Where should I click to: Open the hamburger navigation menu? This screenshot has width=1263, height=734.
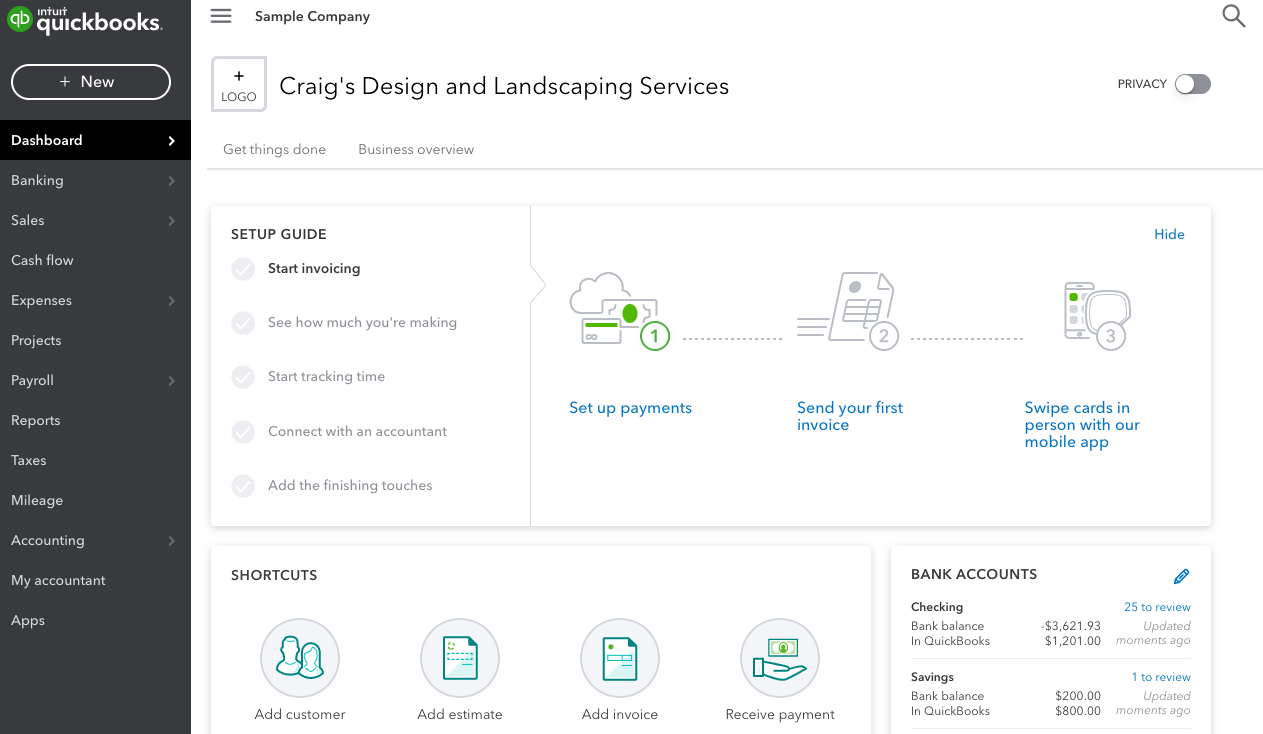221,16
